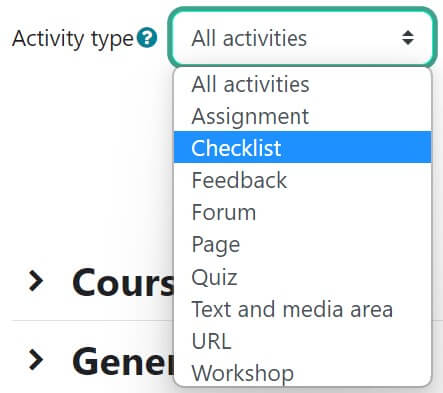
Task: Pick Feedback from activity types
Action: point(303,180)
